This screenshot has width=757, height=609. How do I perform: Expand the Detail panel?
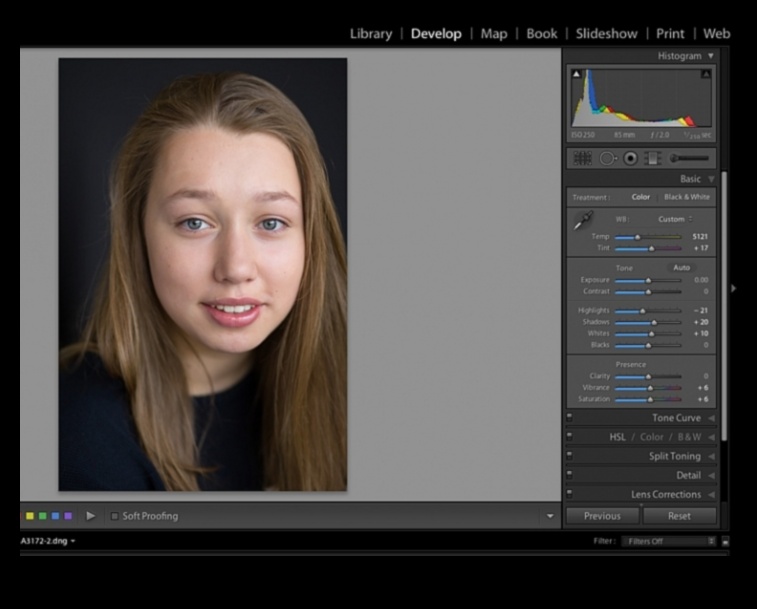click(711, 476)
